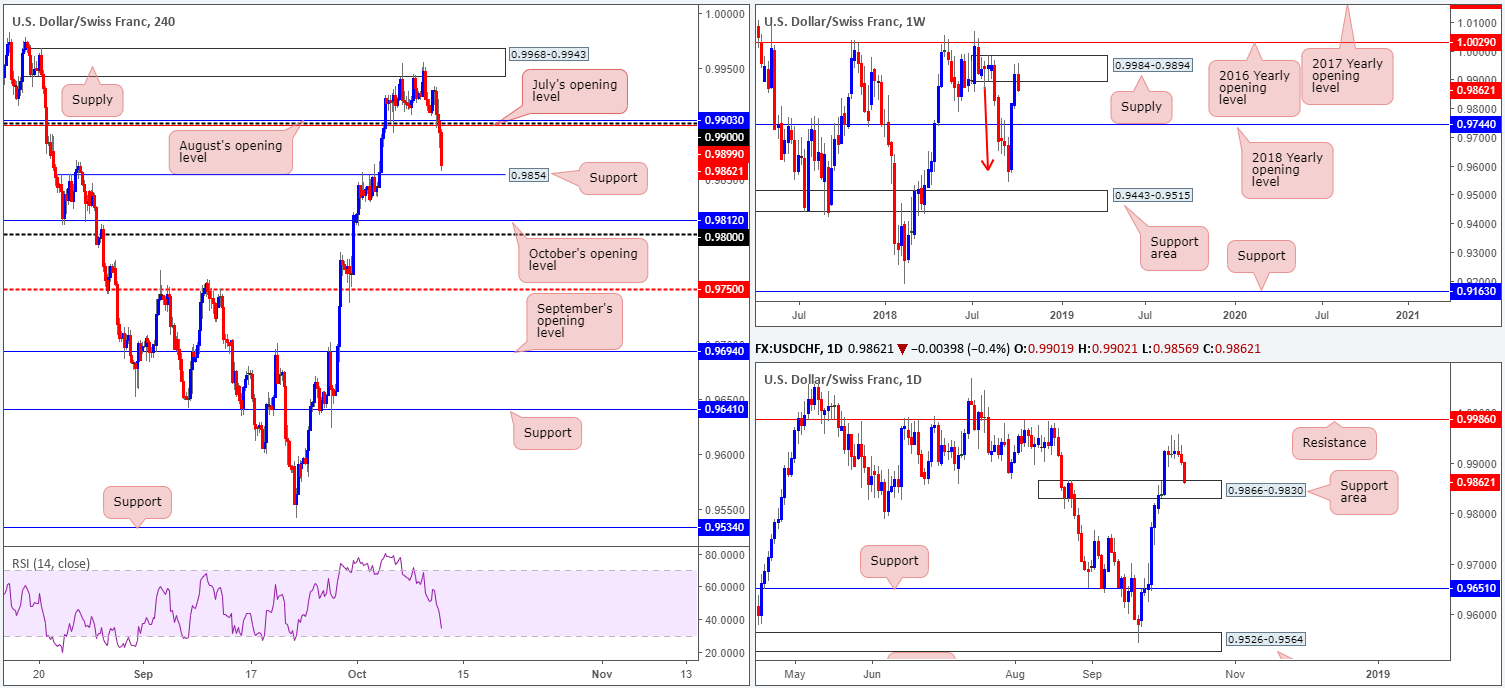This screenshot has height=688, width=1505.
Task: Click 'Nov' on the 240 chart time axis
Action: (x=603, y=674)
